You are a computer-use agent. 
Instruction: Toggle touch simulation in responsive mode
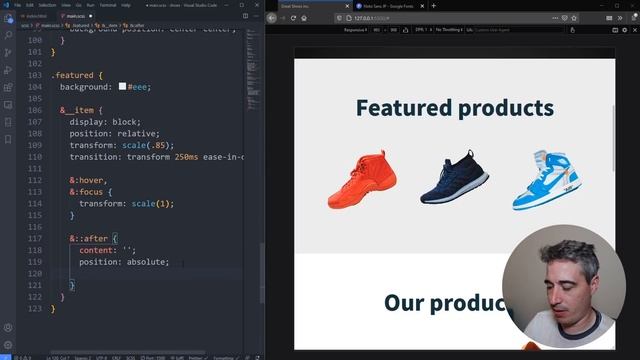(x=573, y=30)
